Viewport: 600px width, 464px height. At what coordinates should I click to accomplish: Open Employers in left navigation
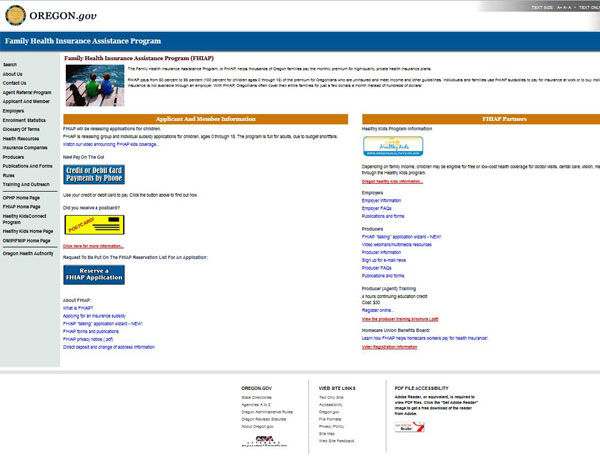[x=13, y=111]
